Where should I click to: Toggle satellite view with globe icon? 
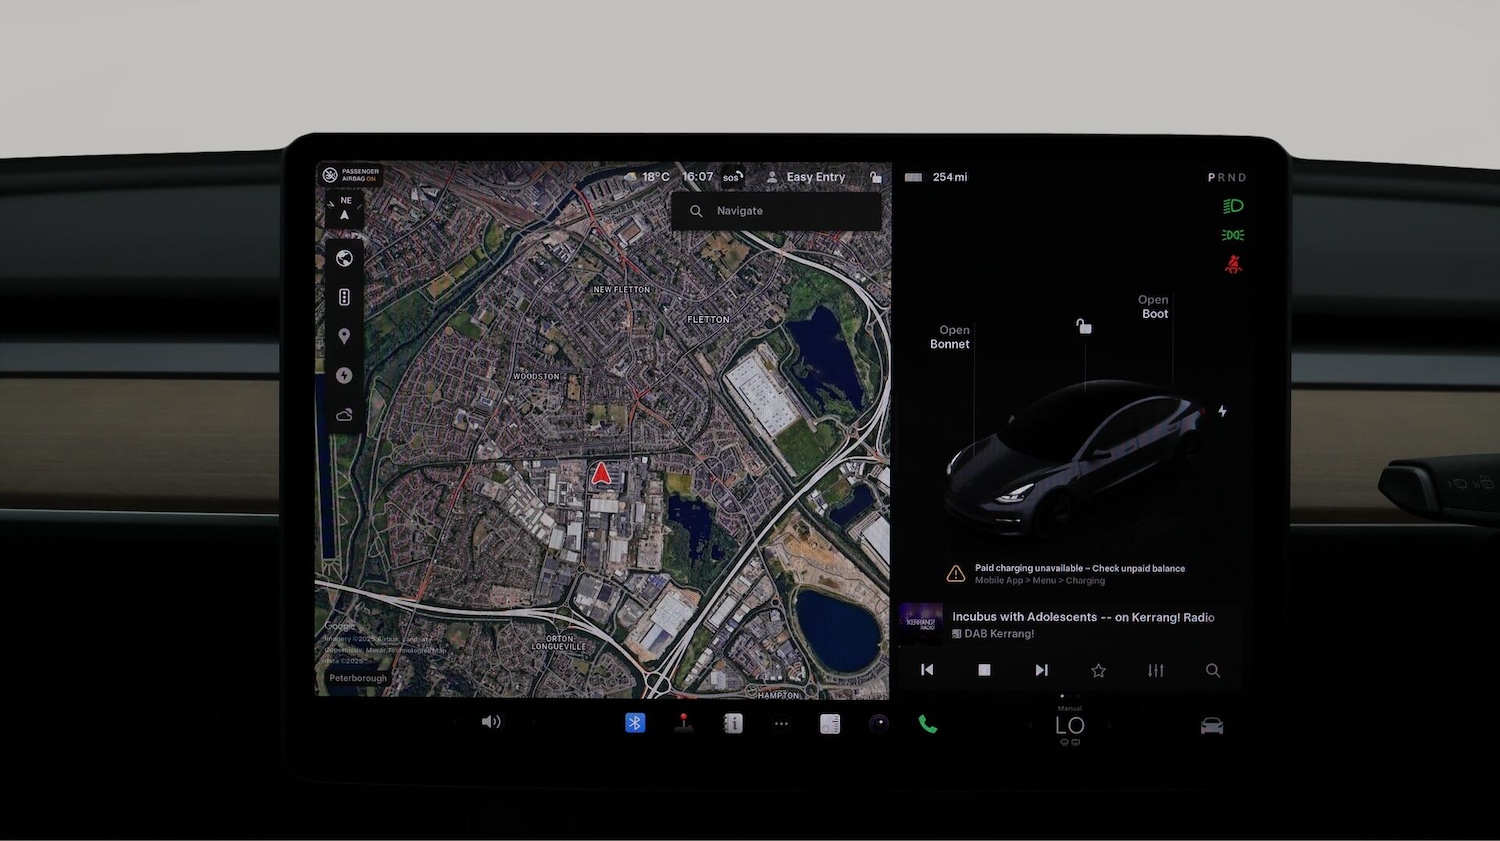tap(344, 259)
